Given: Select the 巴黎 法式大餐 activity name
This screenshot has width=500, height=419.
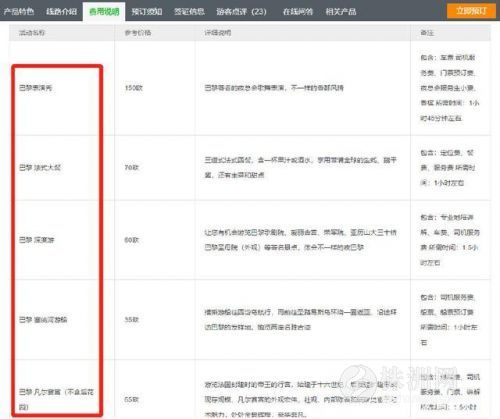Looking at the screenshot, I should click(x=40, y=167).
